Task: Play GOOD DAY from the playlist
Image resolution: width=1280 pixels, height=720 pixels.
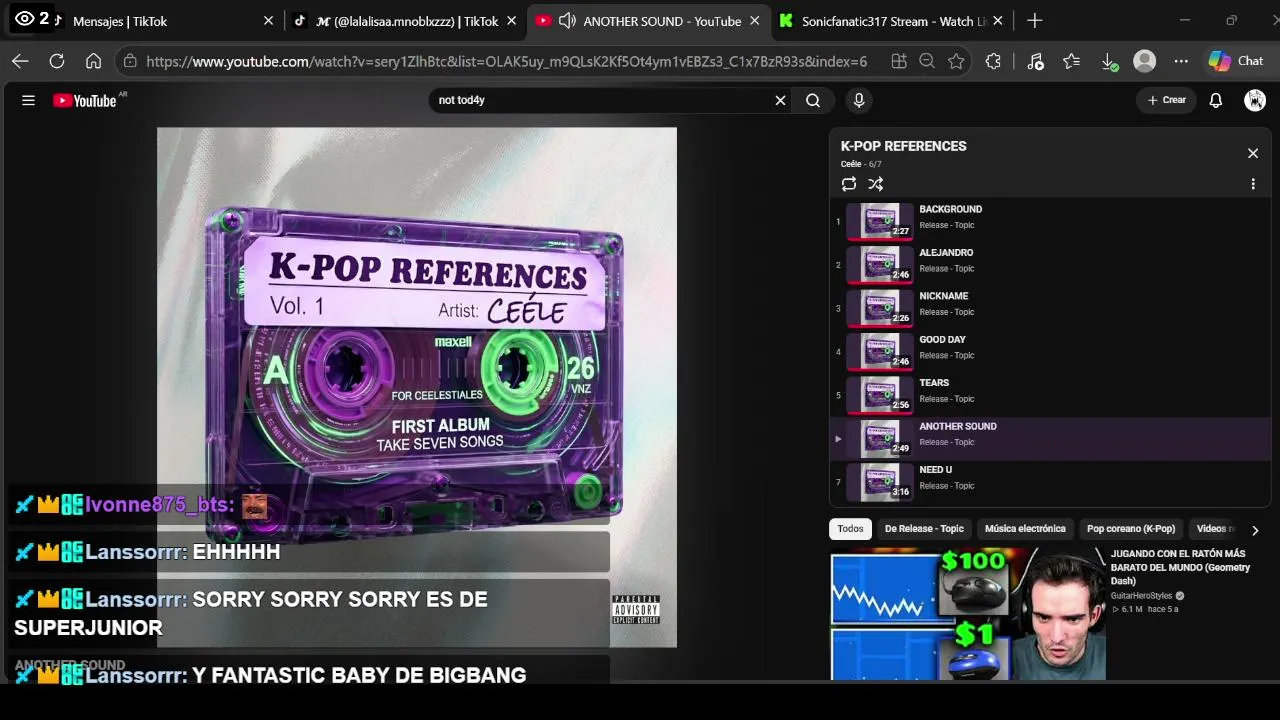Action: (1050, 352)
